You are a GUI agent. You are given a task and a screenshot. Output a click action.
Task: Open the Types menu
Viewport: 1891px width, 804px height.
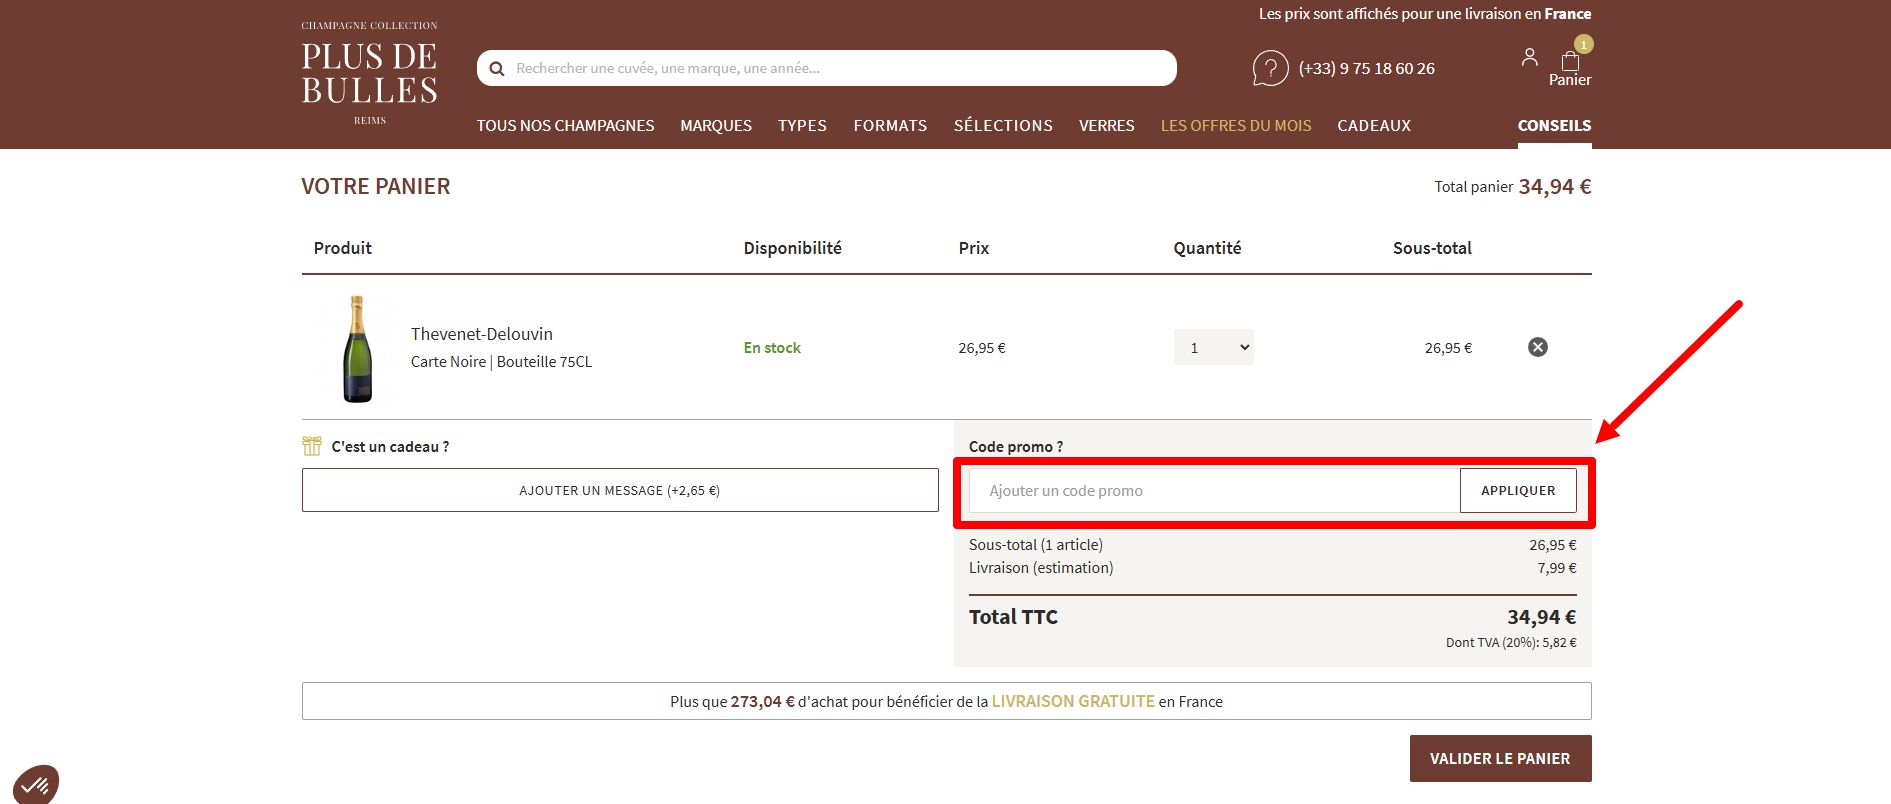pyautogui.click(x=802, y=125)
